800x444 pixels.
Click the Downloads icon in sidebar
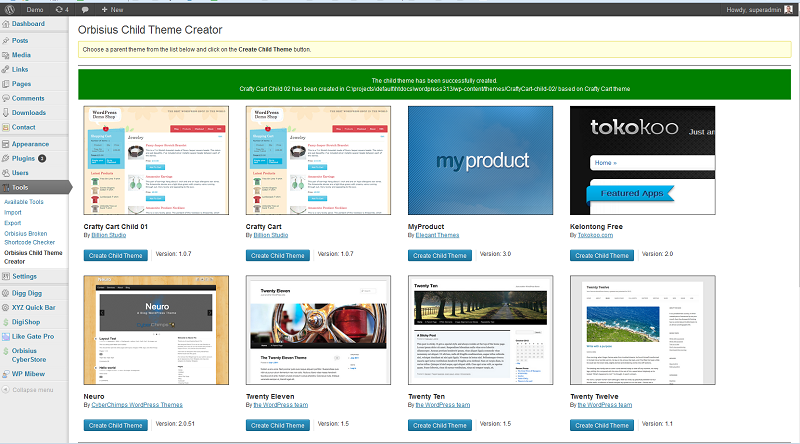click(6, 112)
